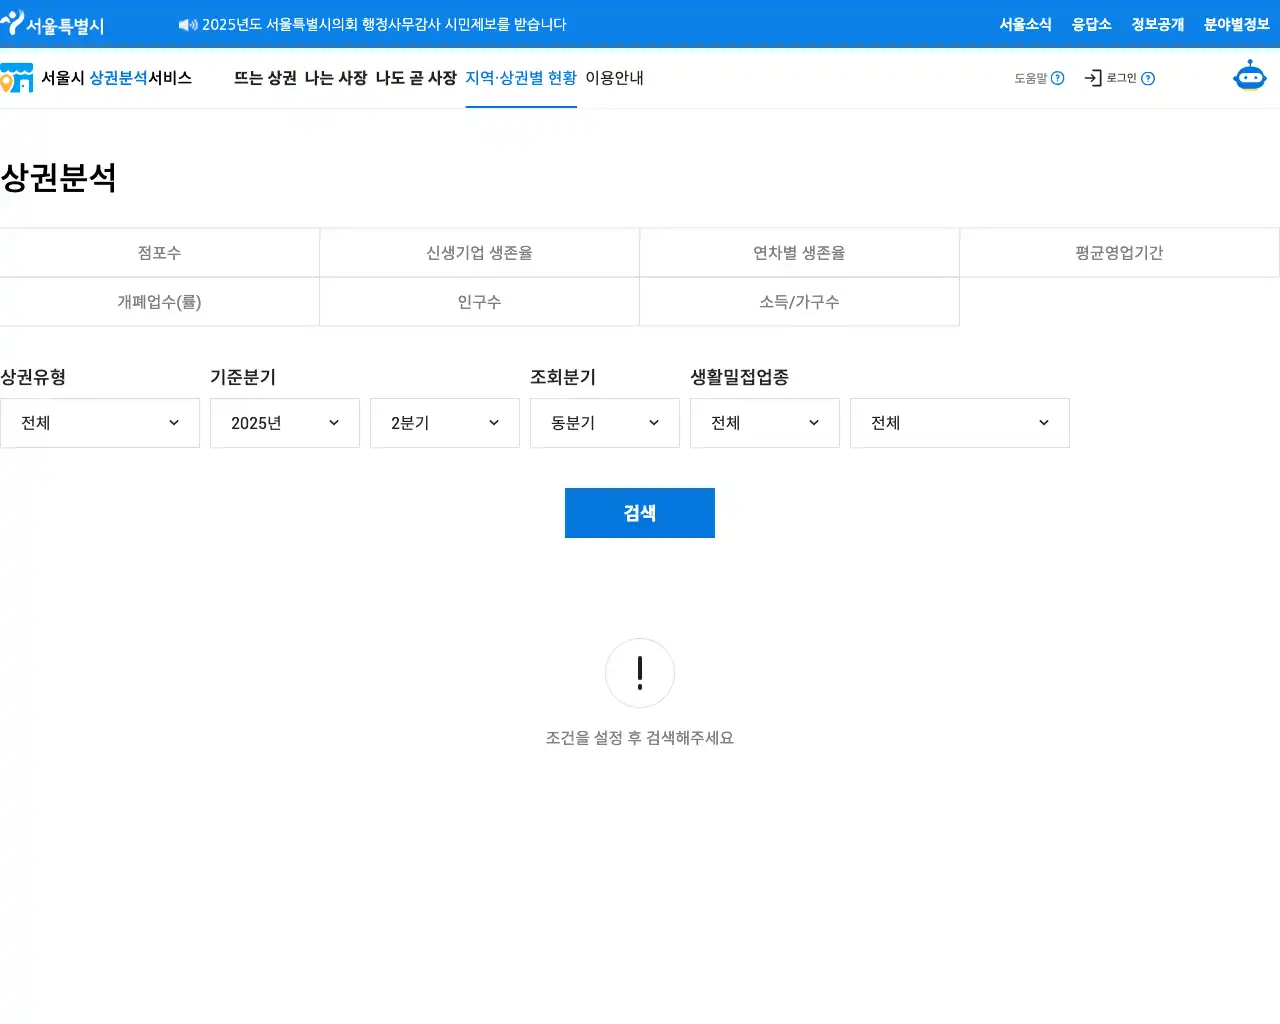Open the first 생활밀접업종 dropdown
This screenshot has width=1280, height=1024.
click(x=765, y=423)
